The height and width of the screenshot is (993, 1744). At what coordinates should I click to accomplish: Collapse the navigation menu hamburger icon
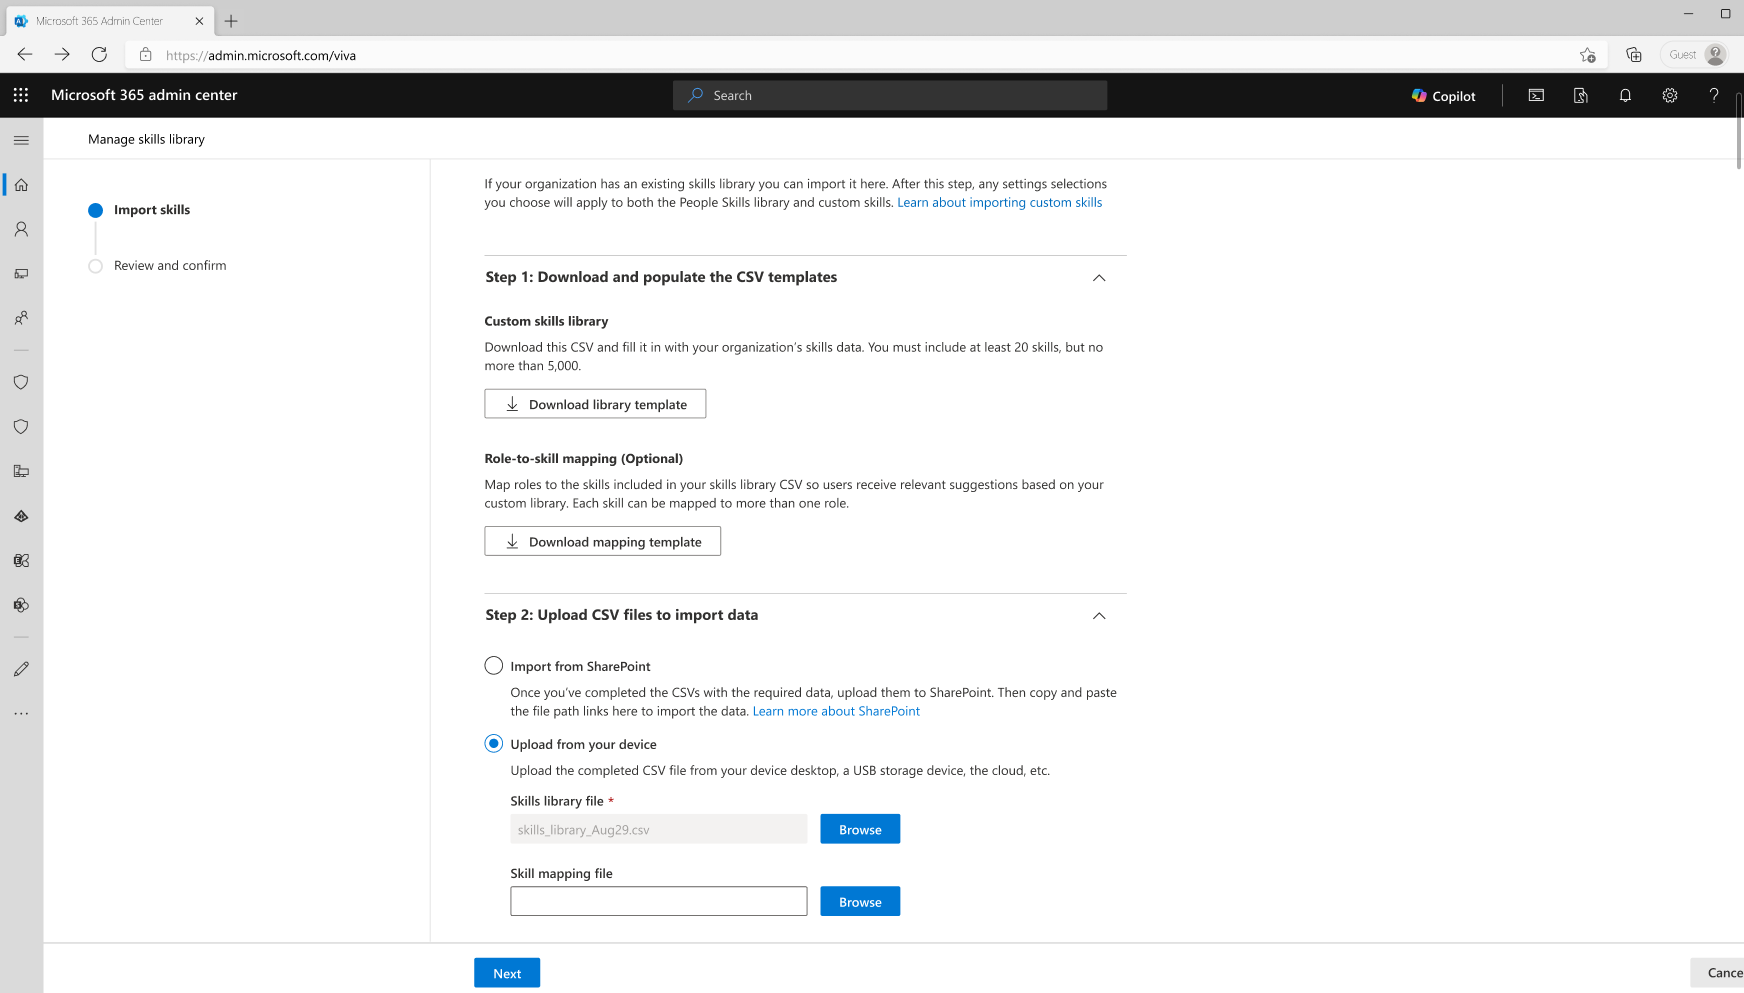[21, 140]
